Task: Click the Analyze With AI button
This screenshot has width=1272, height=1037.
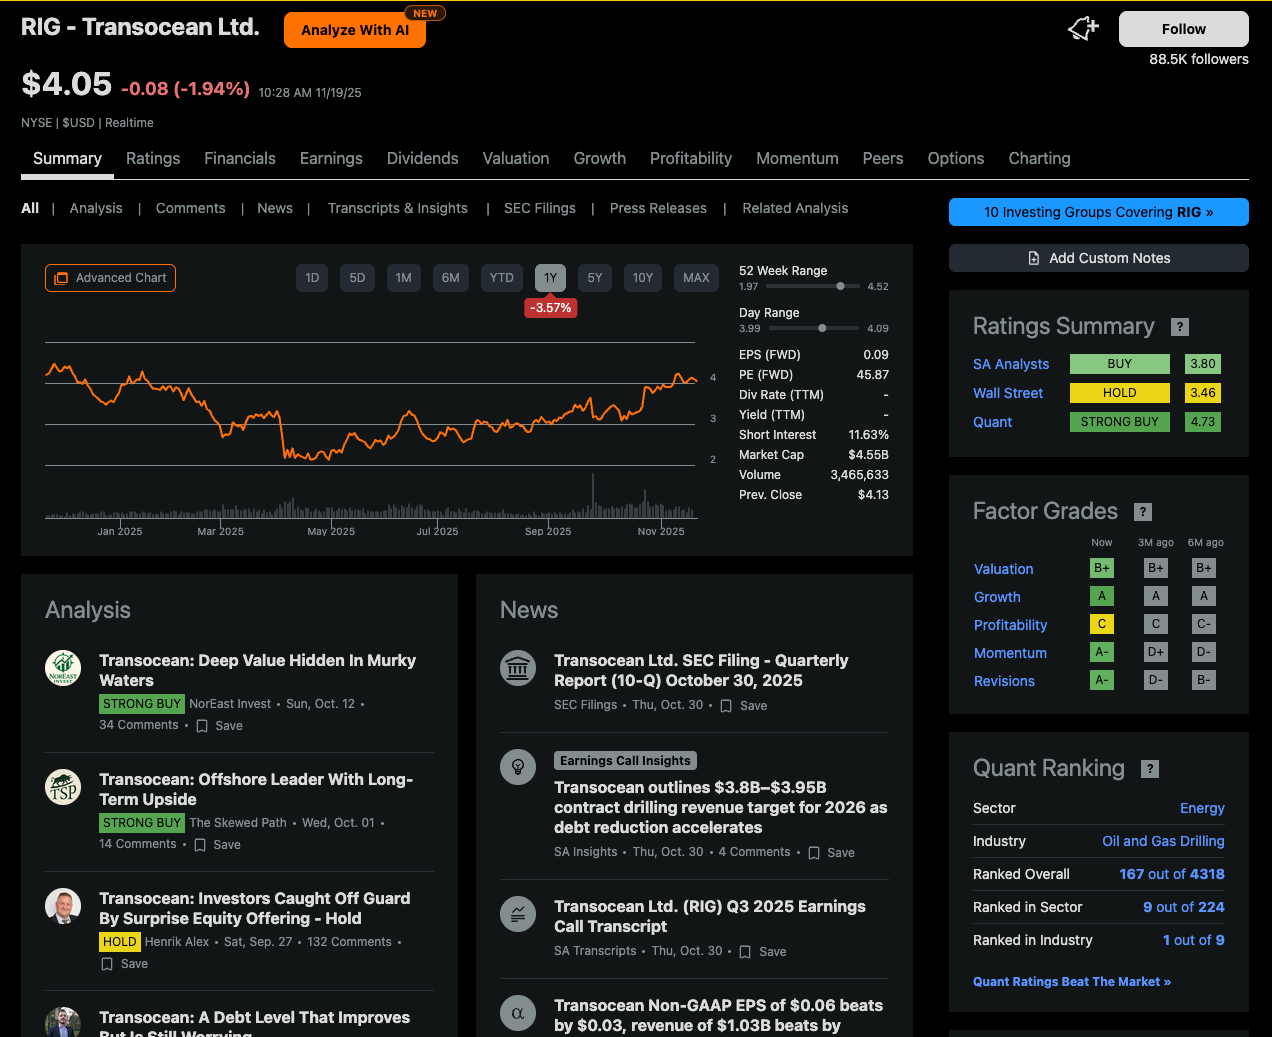Action: coord(355,30)
